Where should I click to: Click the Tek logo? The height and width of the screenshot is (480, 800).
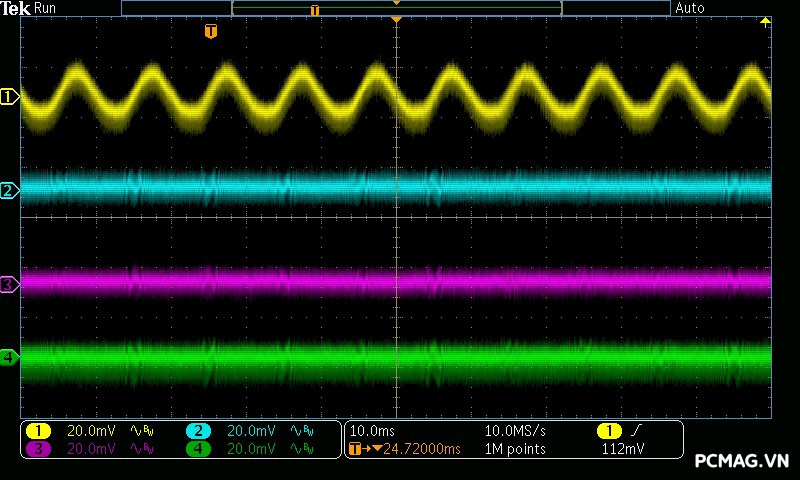(x=15, y=8)
